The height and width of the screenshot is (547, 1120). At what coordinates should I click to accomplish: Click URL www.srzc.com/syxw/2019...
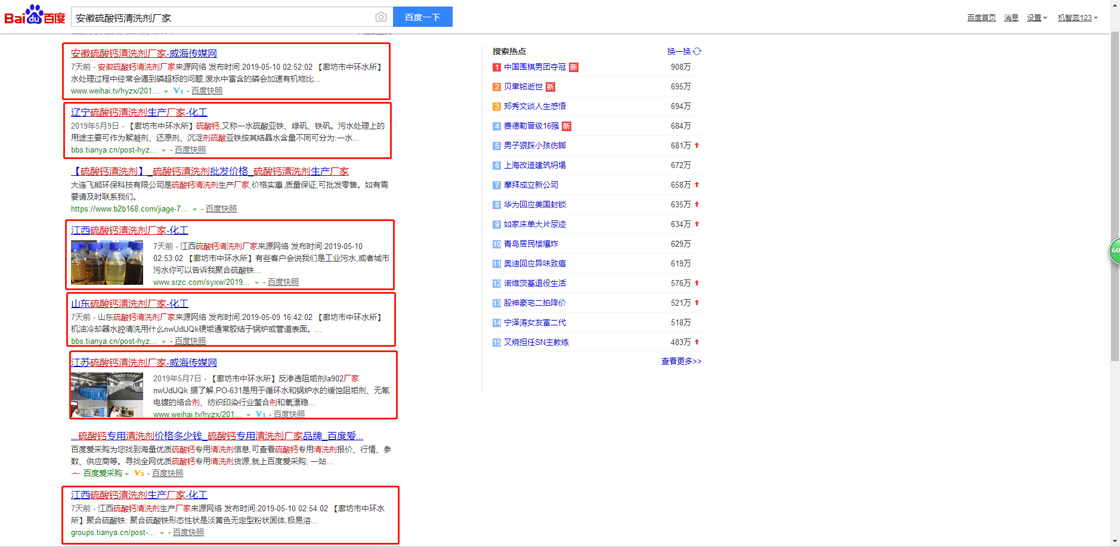[x=201, y=283]
